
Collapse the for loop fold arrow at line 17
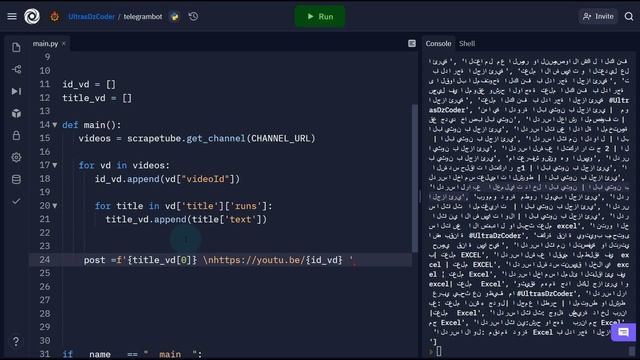[x=55, y=165]
